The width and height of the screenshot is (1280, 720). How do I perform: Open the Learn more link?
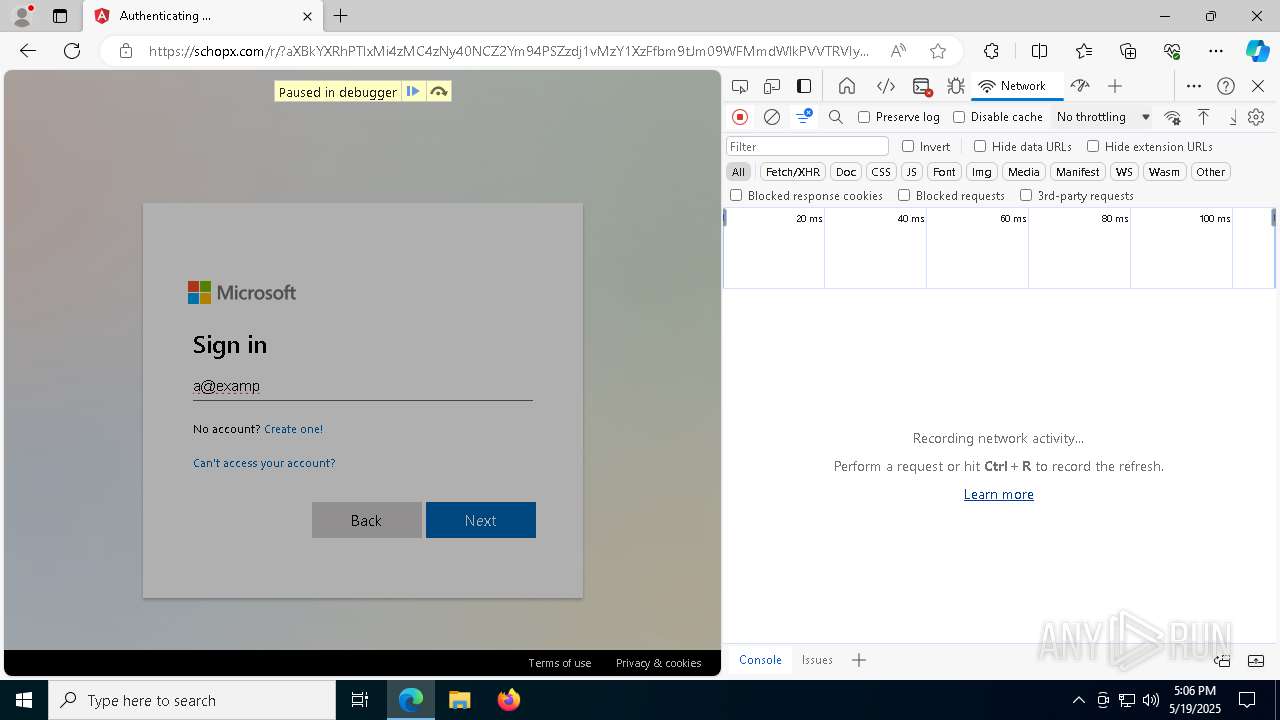point(998,494)
